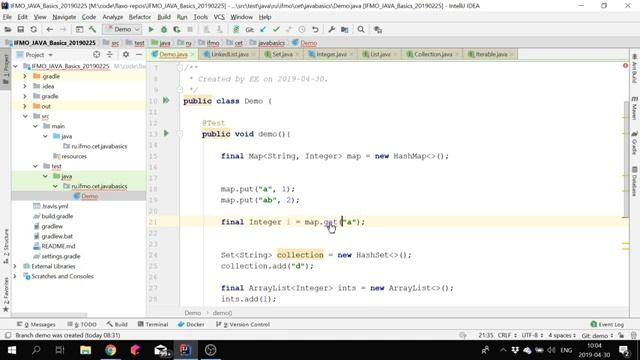Select README.md in project tree

click(58, 246)
